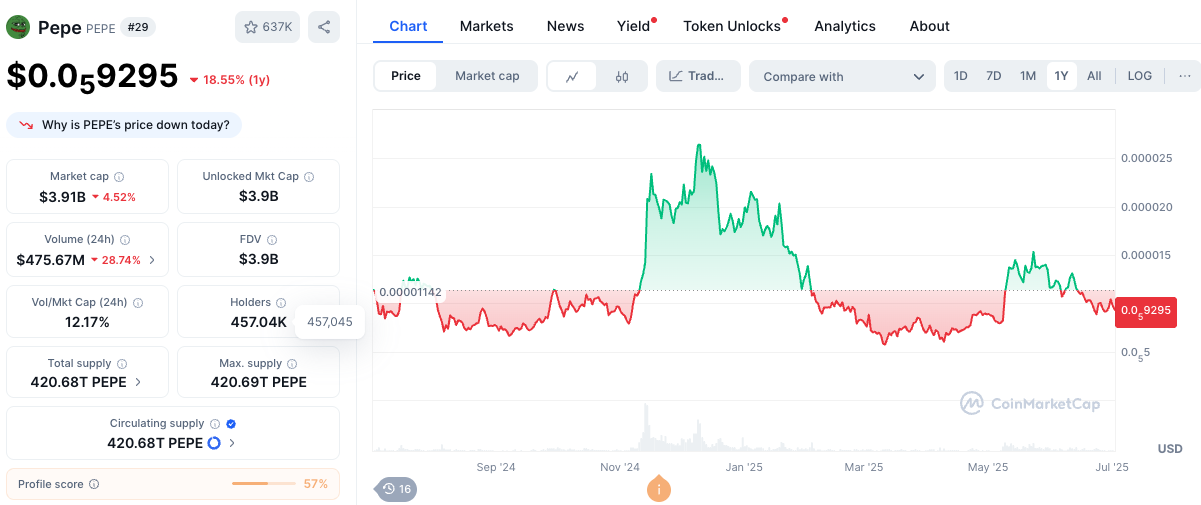The height and width of the screenshot is (505, 1201).
Task: Click the history events badge showing 16
Action: coord(396,489)
